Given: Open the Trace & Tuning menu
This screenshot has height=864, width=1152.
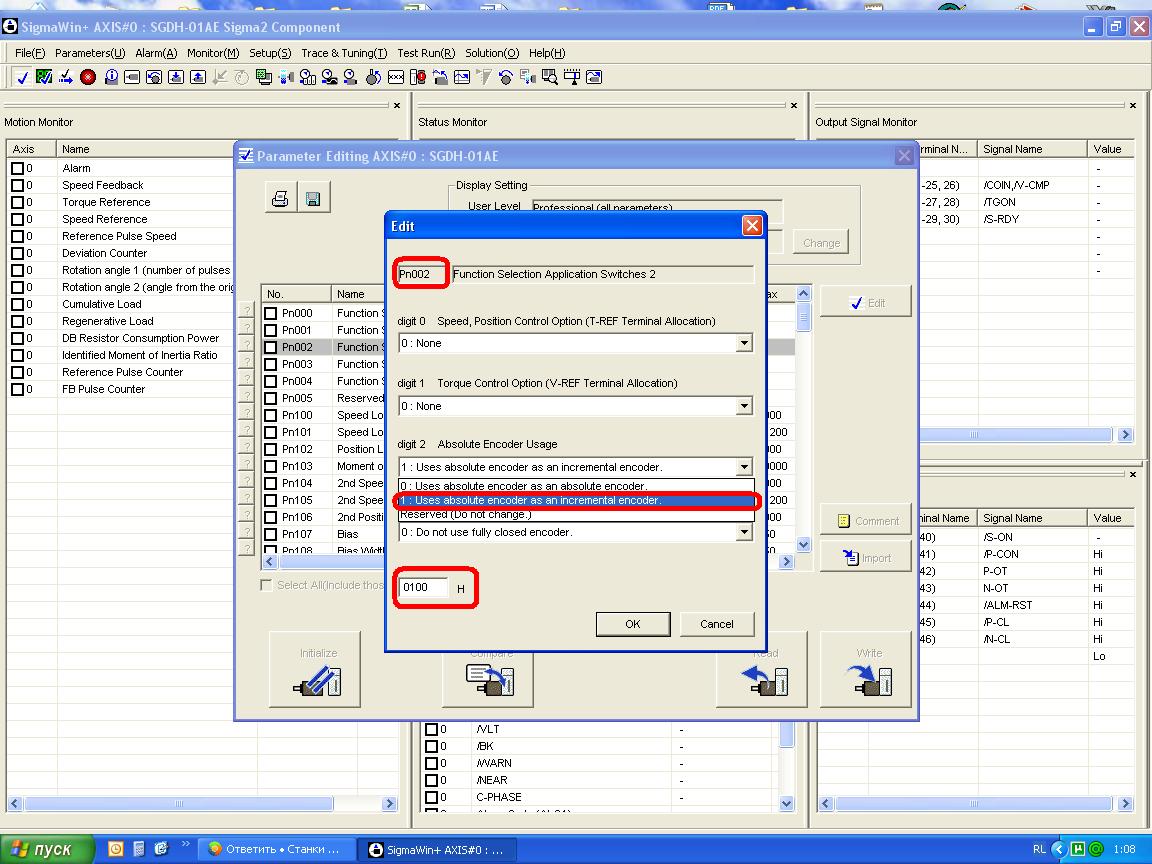Looking at the screenshot, I should point(344,53).
